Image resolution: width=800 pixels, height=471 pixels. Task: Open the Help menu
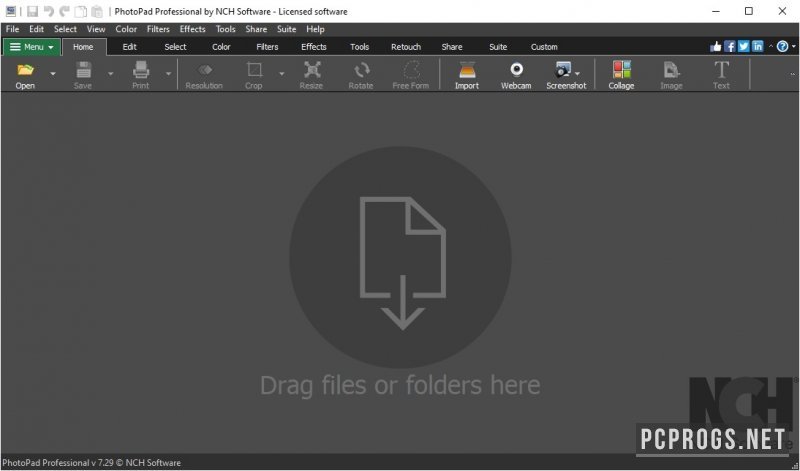(315, 29)
